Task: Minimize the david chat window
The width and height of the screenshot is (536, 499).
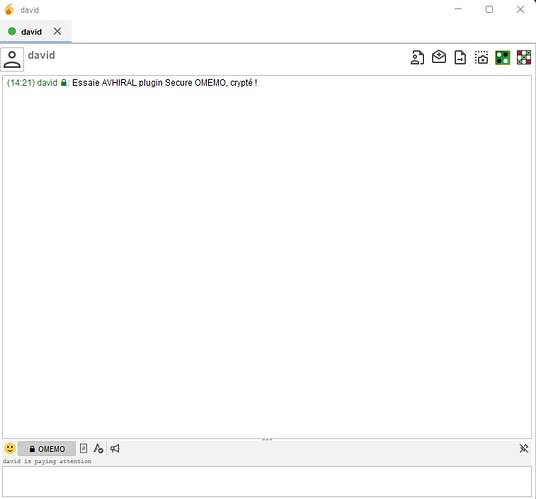Action: click(458, 9)
